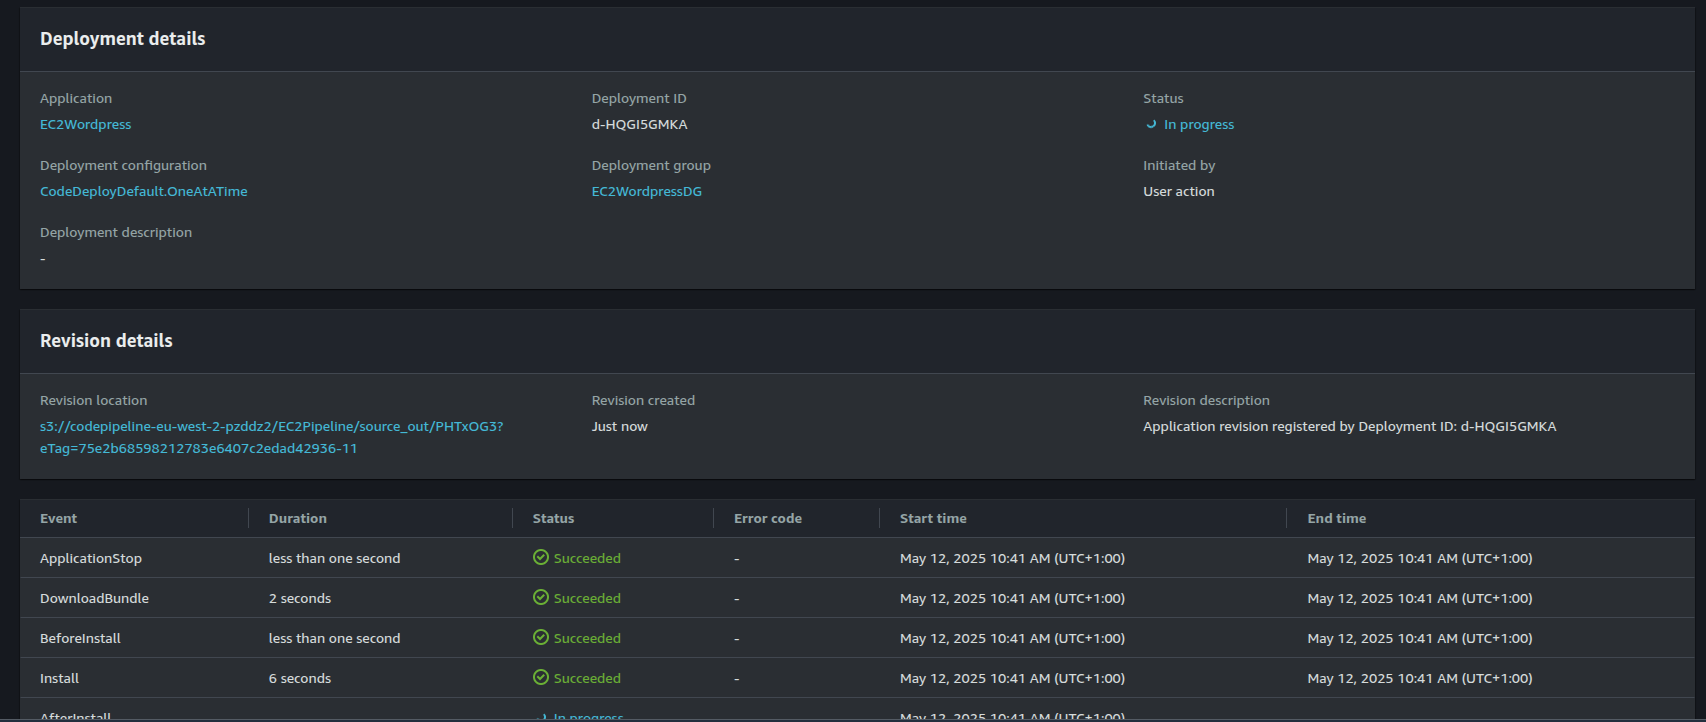Open the EC2Wordpress application link
The width and height of the screenshot is (1706, 722).
coord(85,125)
